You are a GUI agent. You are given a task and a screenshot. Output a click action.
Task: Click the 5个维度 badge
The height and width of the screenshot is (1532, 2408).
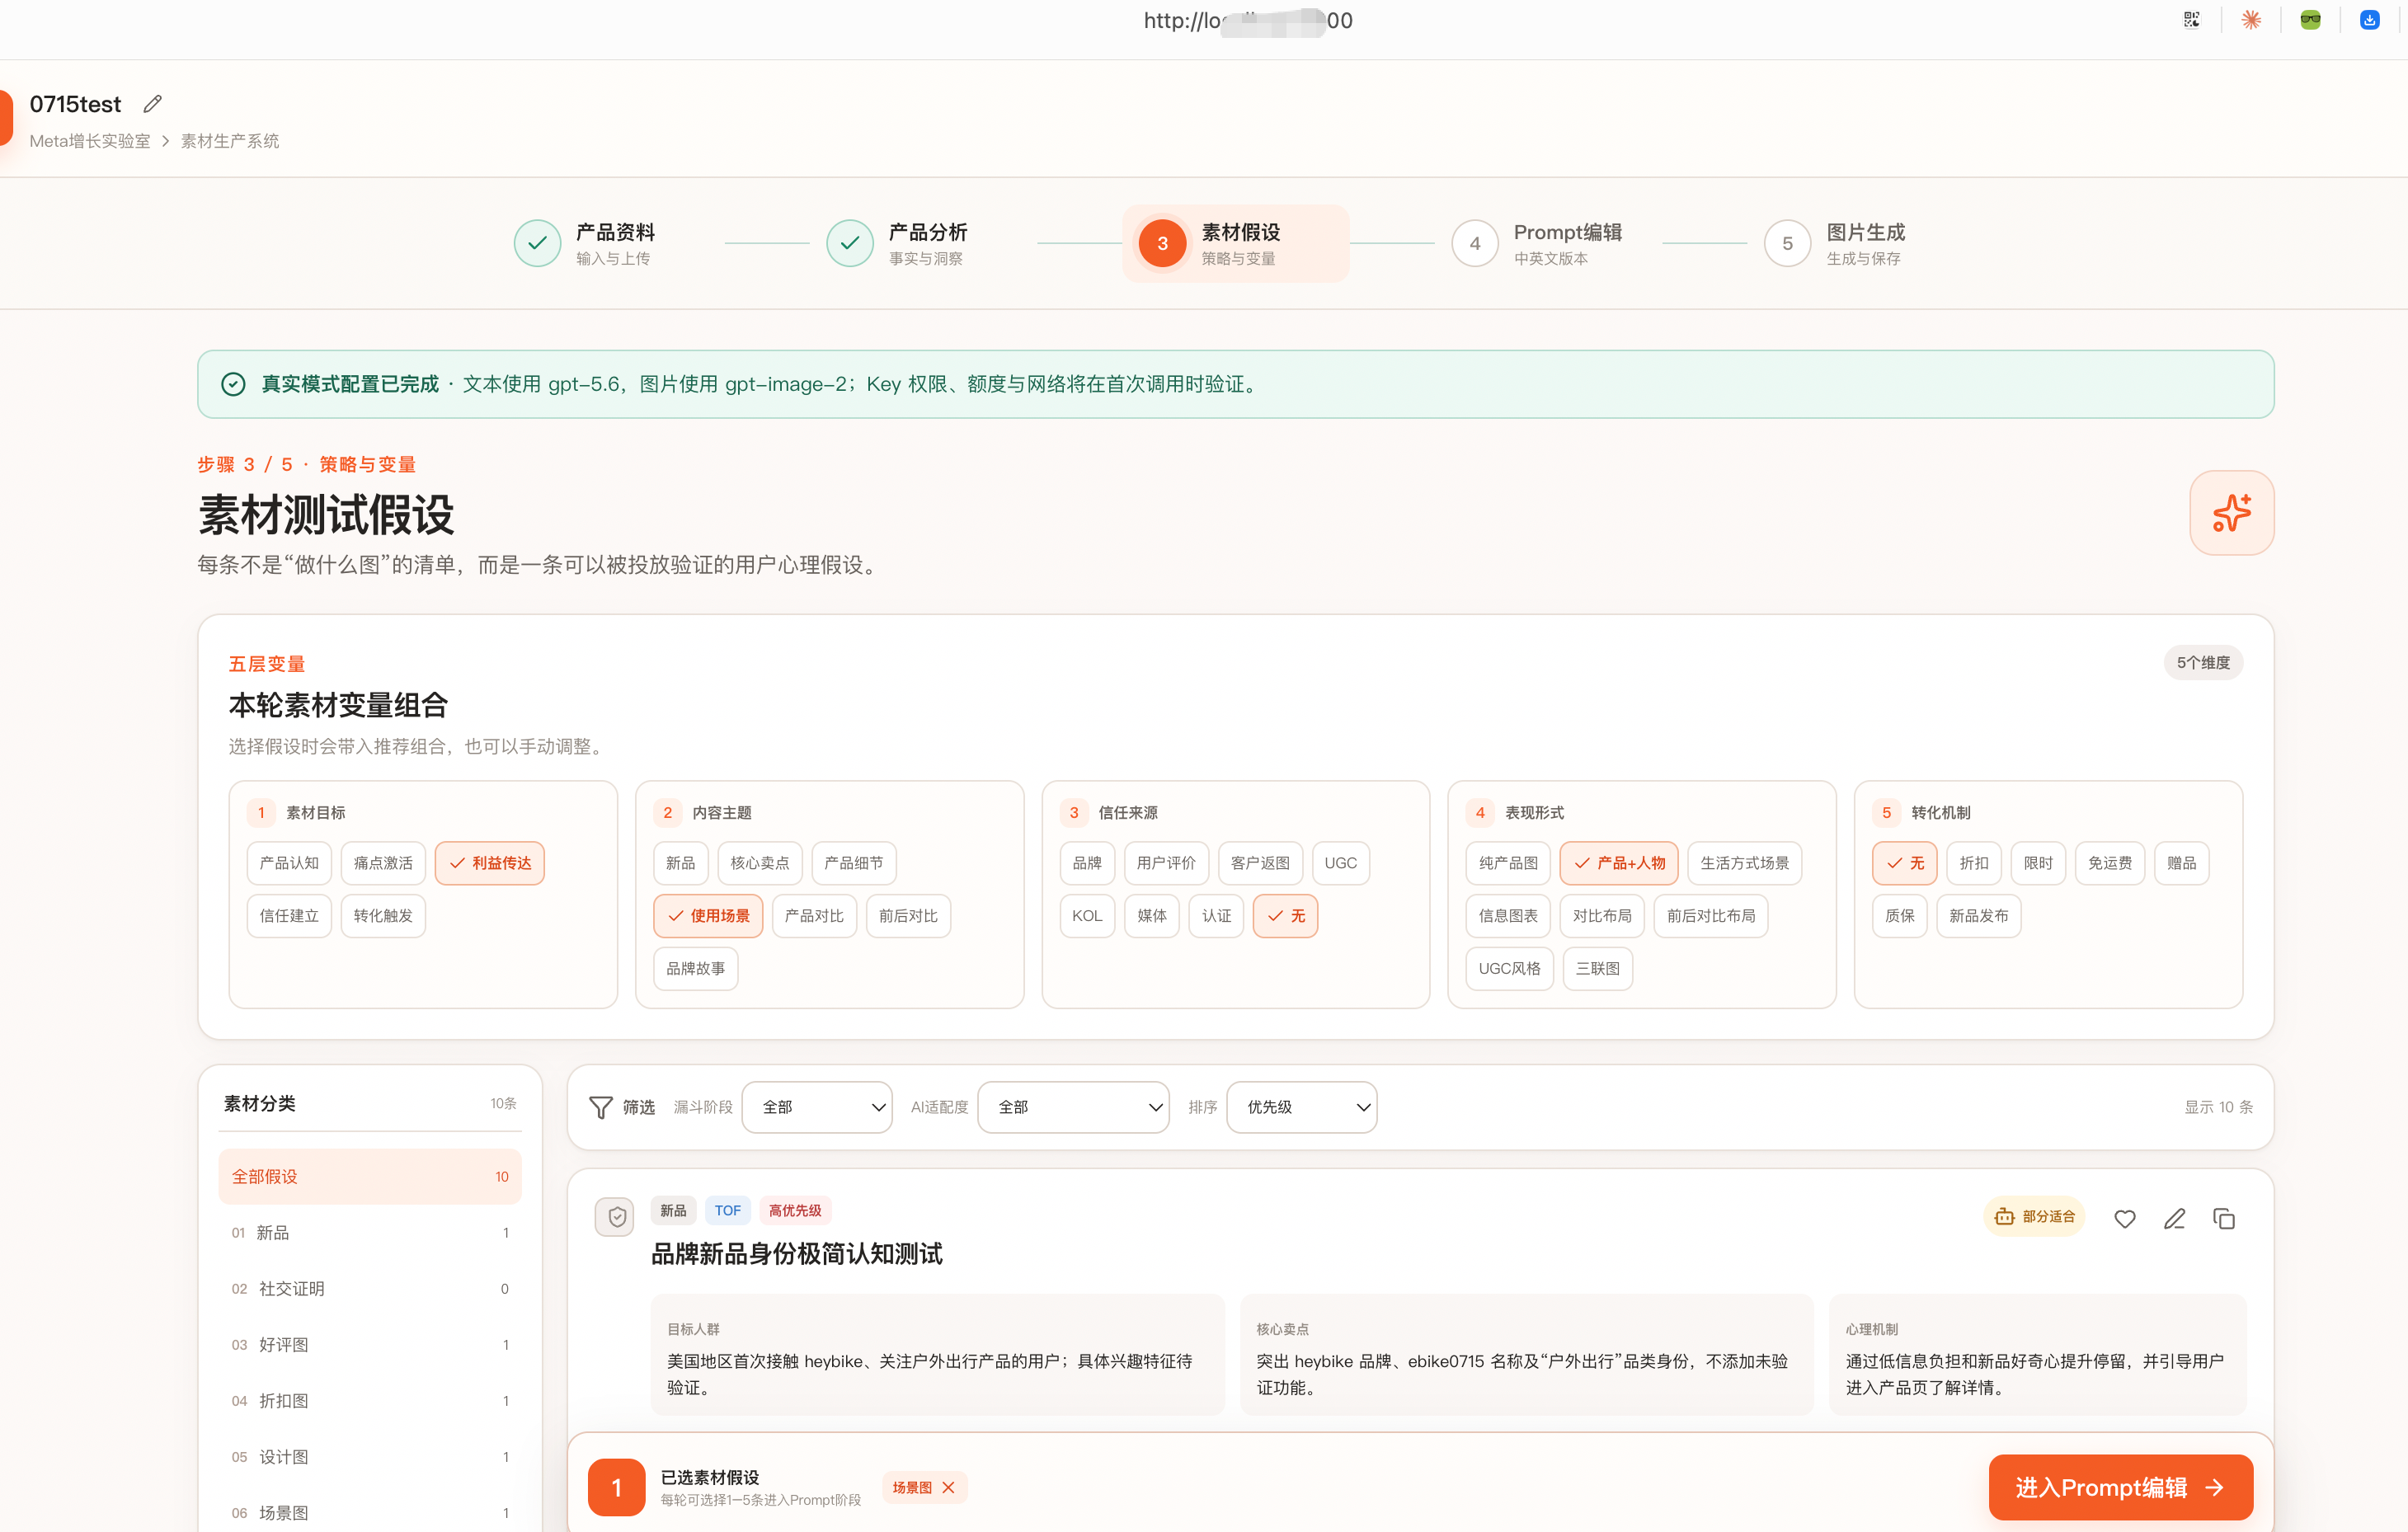[2203, 663]
